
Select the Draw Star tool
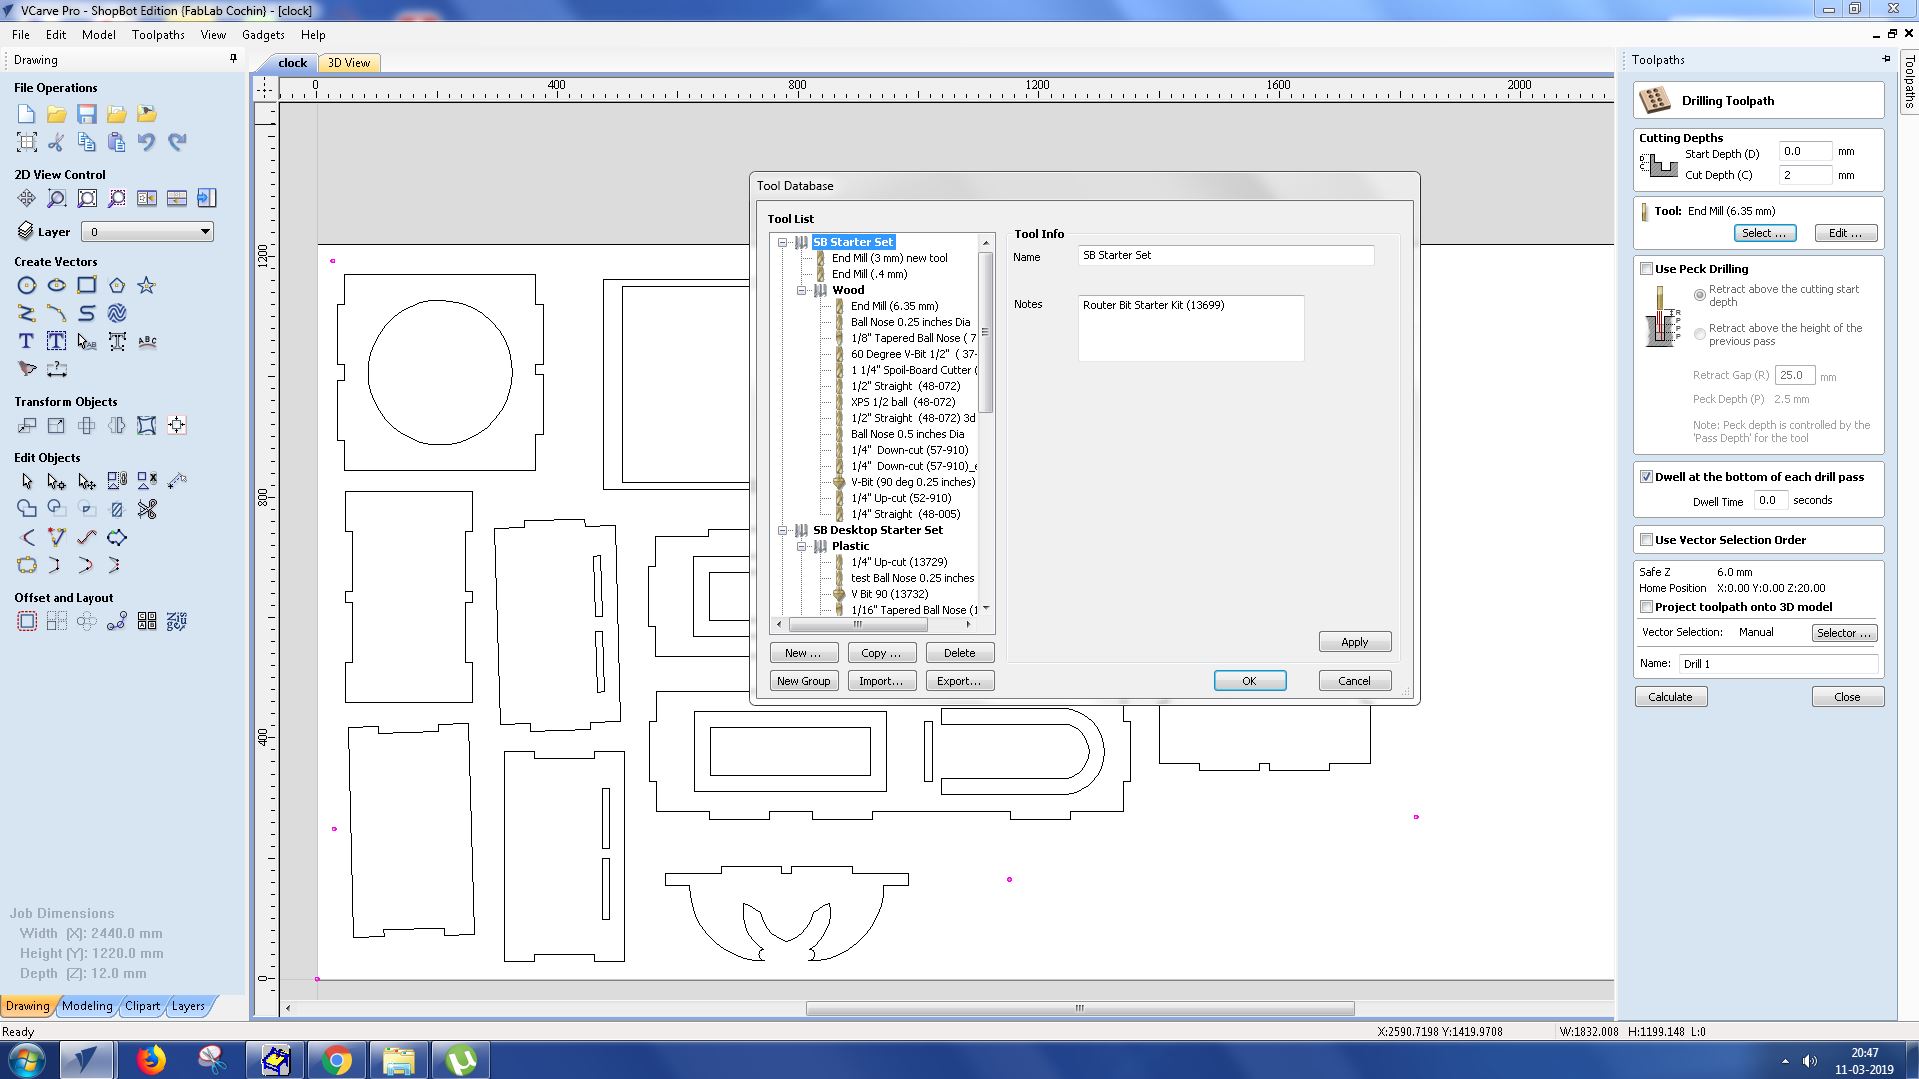147,285
